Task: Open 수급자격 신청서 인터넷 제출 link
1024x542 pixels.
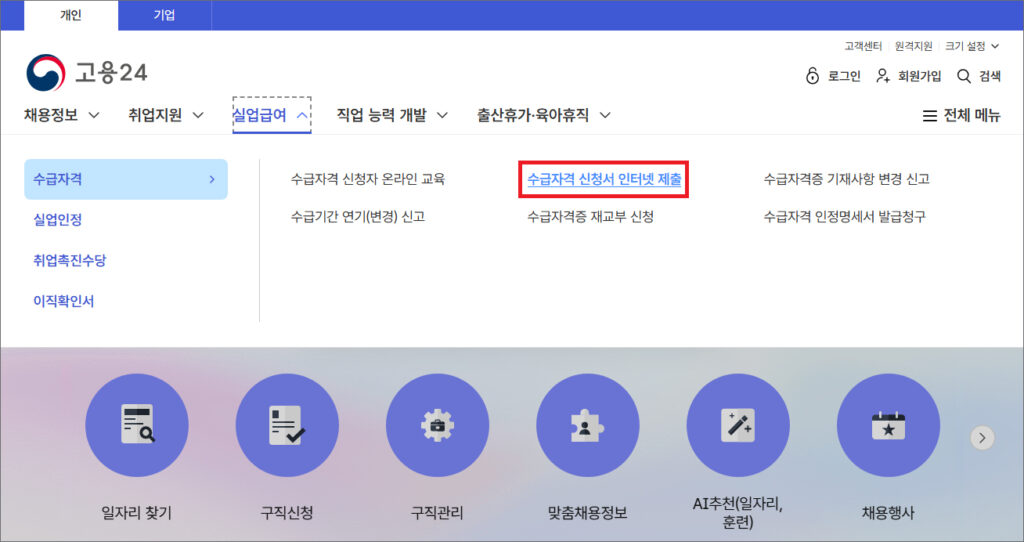Action: pyautogui.click(x=604, y=180)
